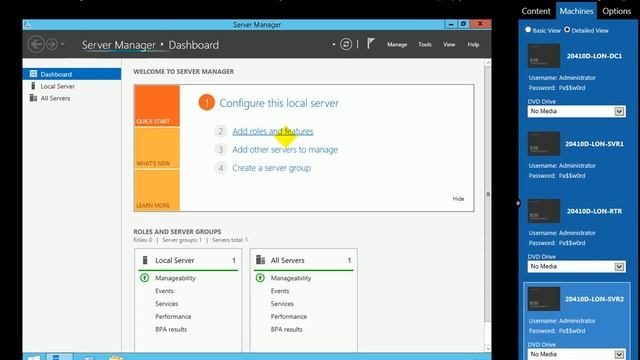Click the Server Manager taskbar icon
The image size is (640, 360).
[x=60, y=357]
